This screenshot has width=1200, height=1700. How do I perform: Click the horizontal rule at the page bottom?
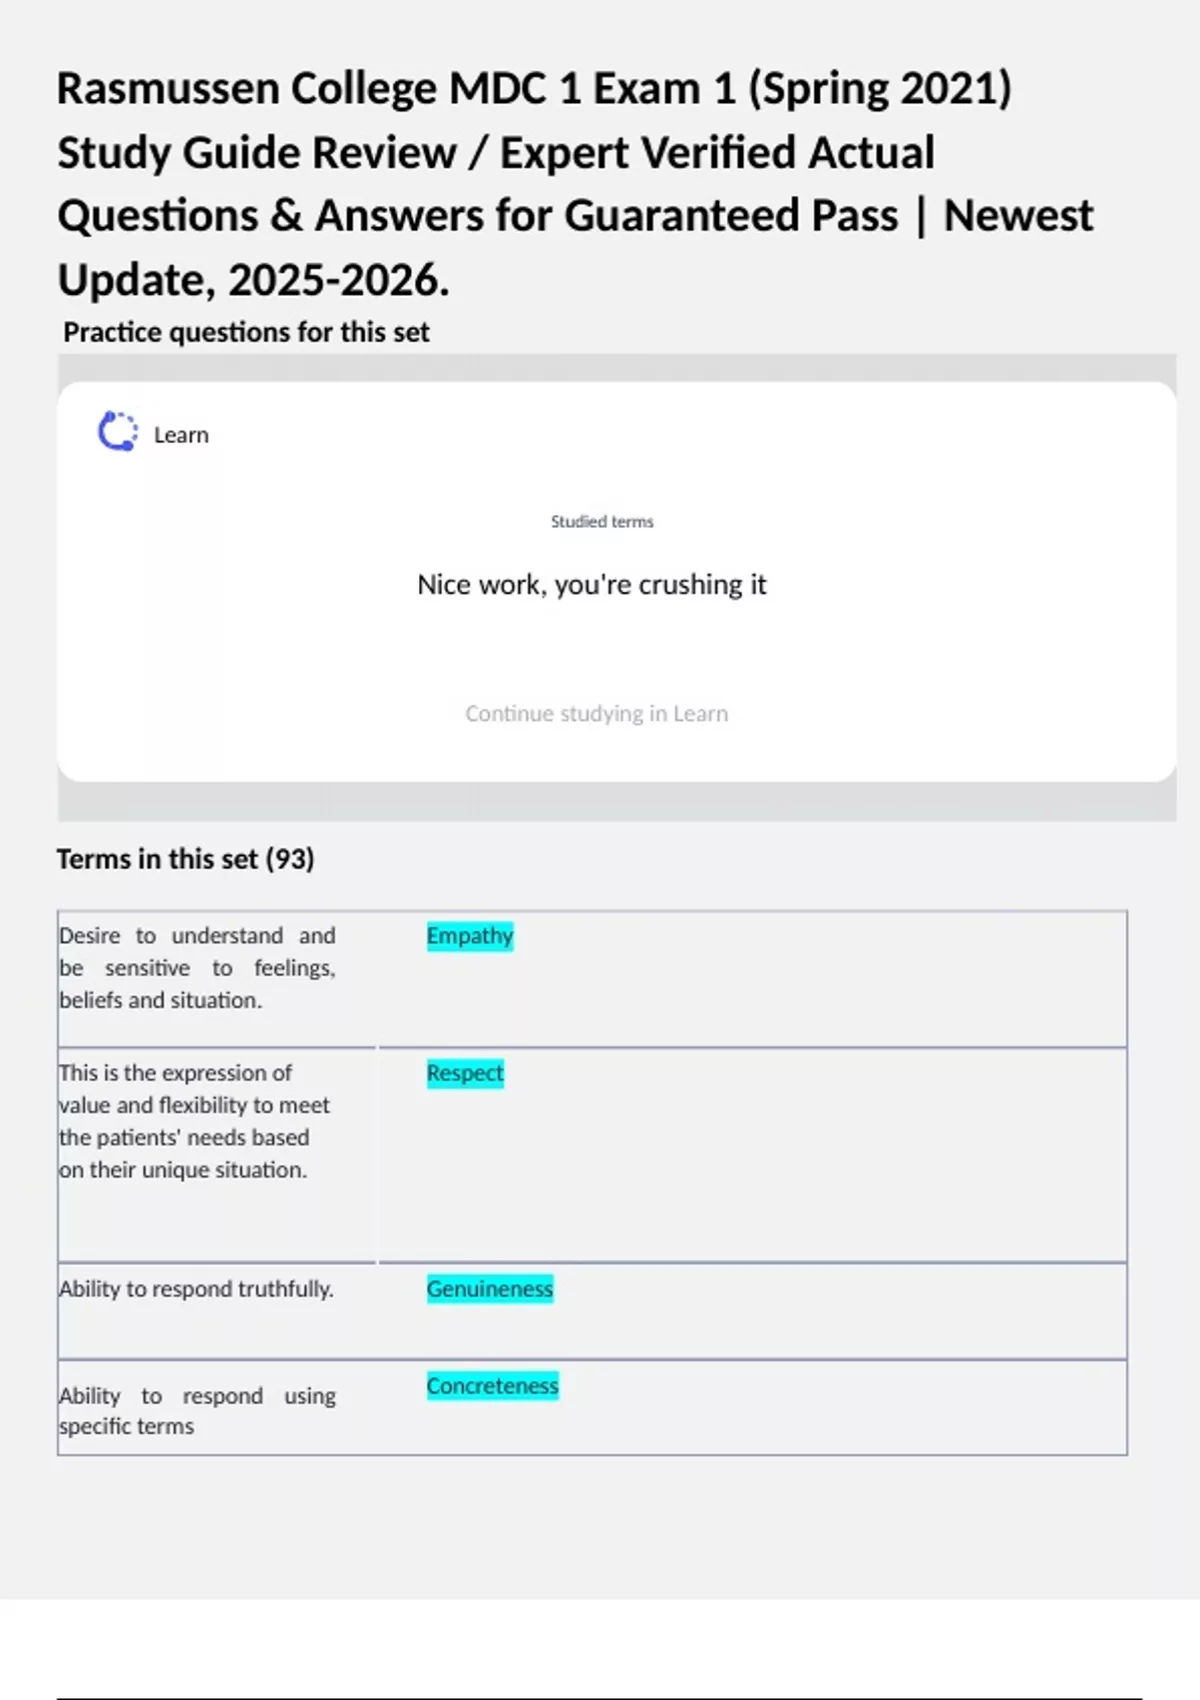tap(599, 1697)
